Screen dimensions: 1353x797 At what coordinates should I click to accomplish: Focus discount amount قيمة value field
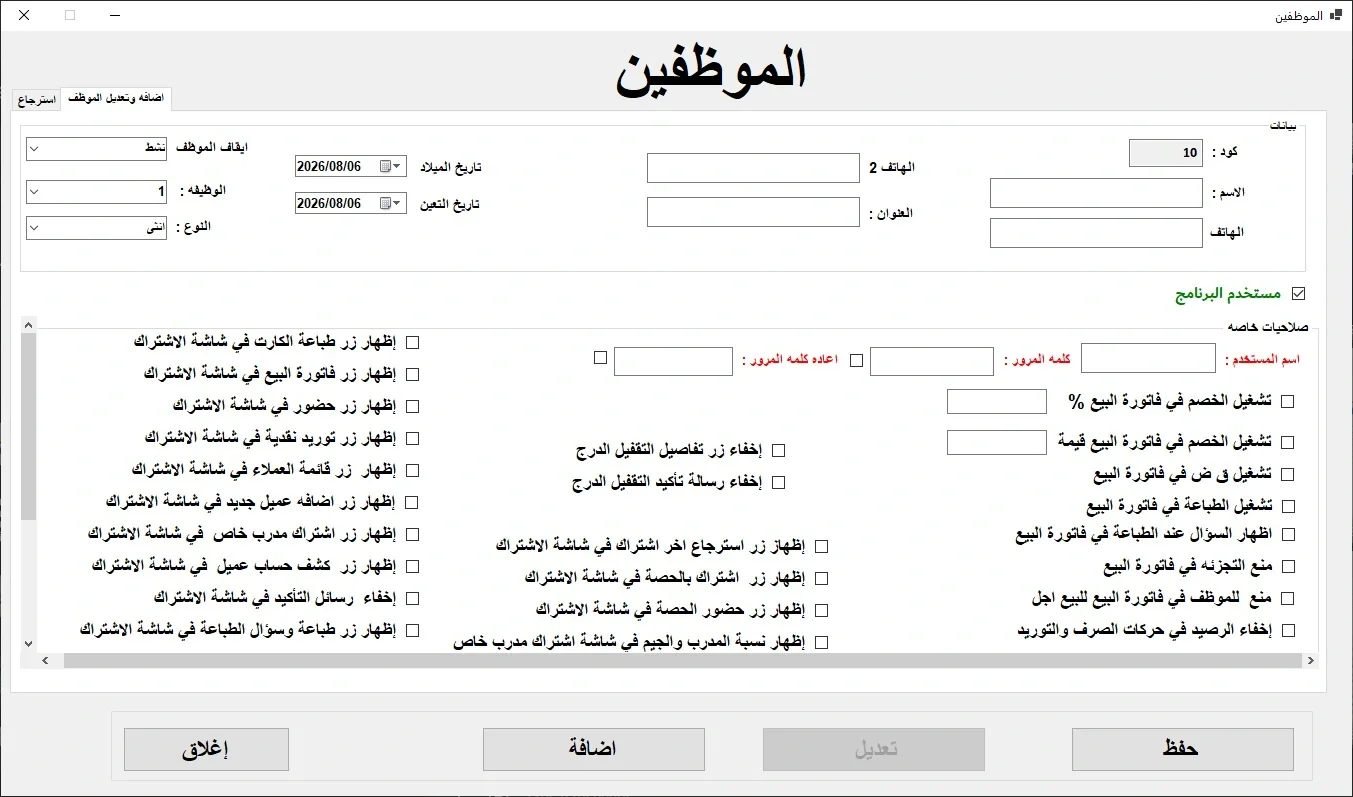tap(996, 442)
